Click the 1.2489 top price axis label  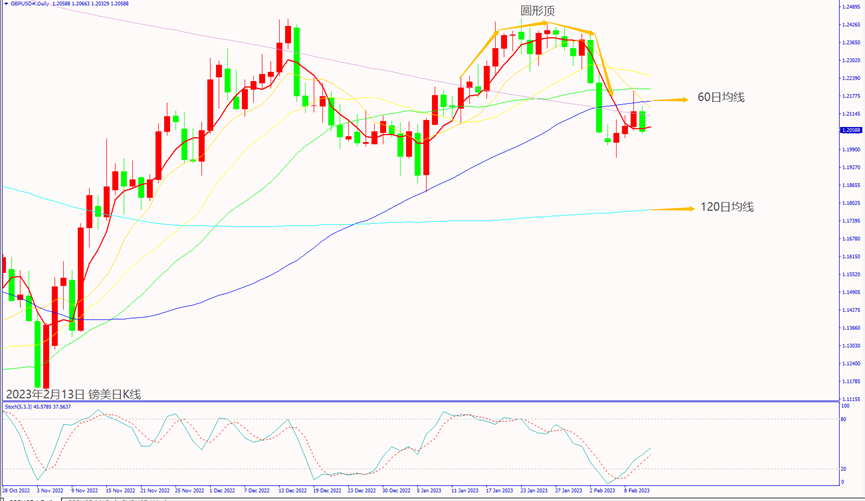coord(849,6)
